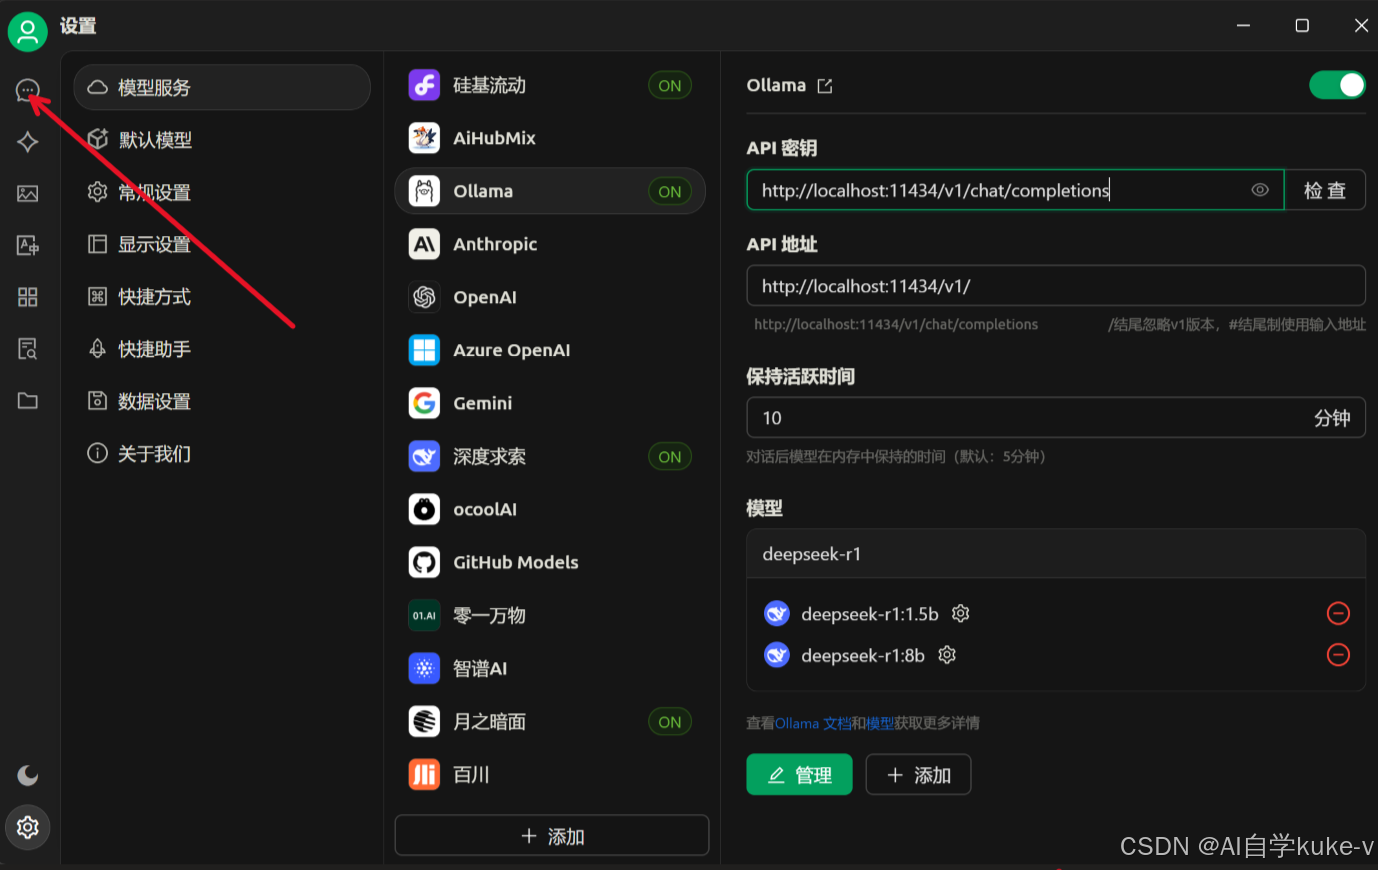Image resolution: width=1378 pixels, height=870 pixels.
Task: Select the 智谱AI provider
Action: click(x=550, y=668)
